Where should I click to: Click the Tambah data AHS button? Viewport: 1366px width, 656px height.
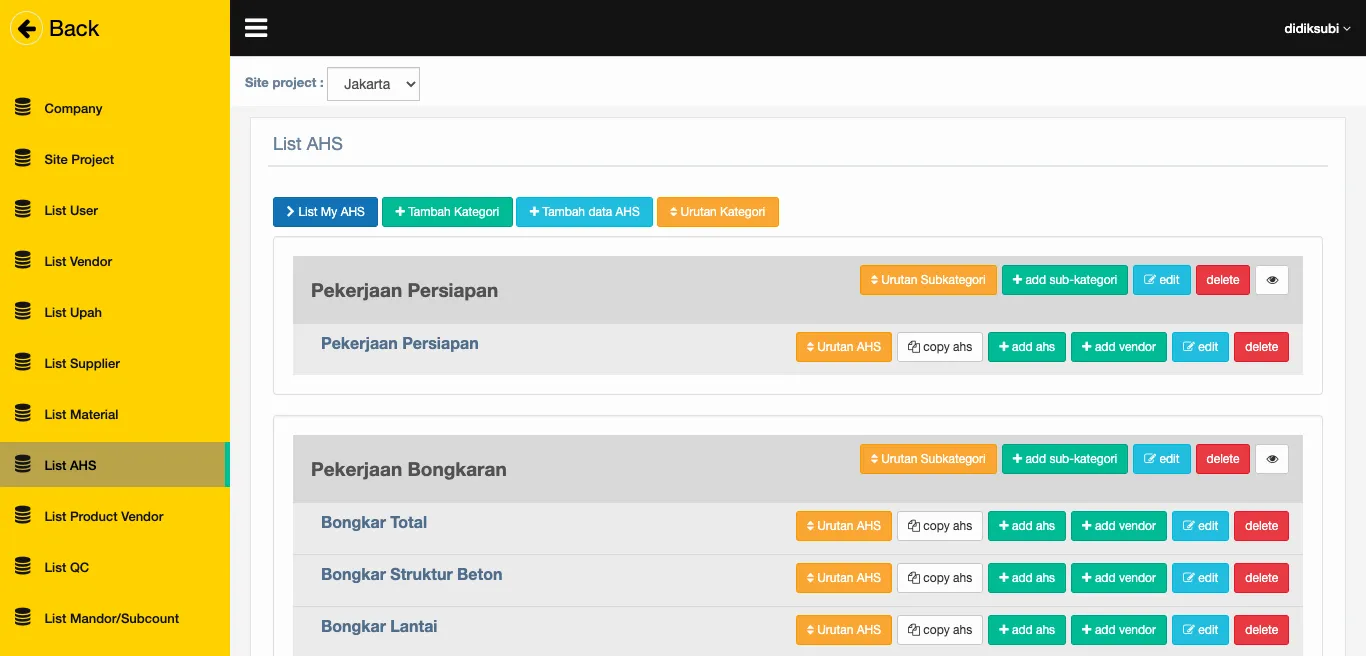[x=584, y=212]
